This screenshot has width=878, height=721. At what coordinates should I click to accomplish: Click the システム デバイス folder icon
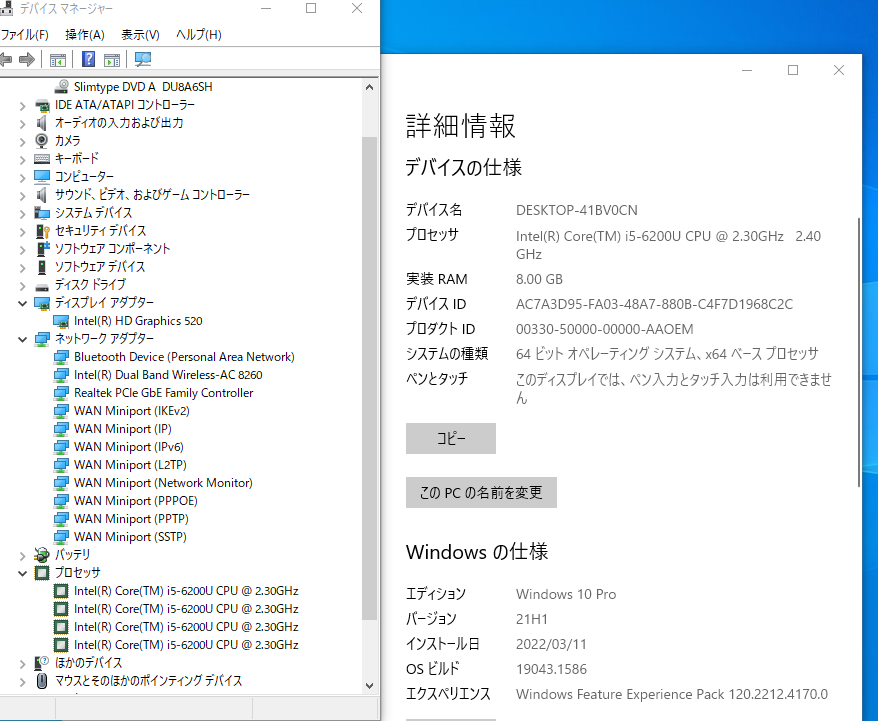42,213
